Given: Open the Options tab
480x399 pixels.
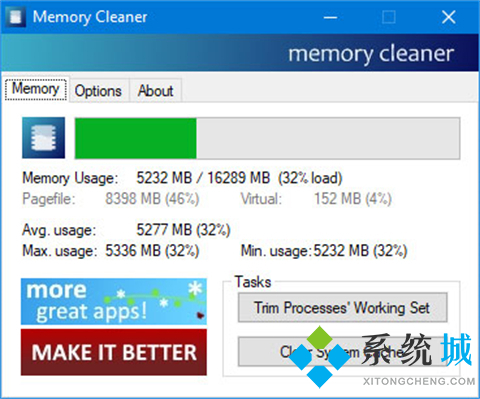Looking at the screenshot, I should click(x=98, y=91).
